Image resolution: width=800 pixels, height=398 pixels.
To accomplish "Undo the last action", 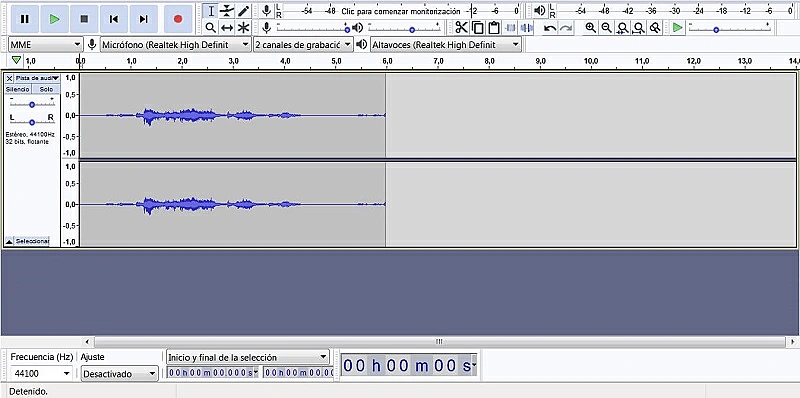I will (x=550, y=28).
